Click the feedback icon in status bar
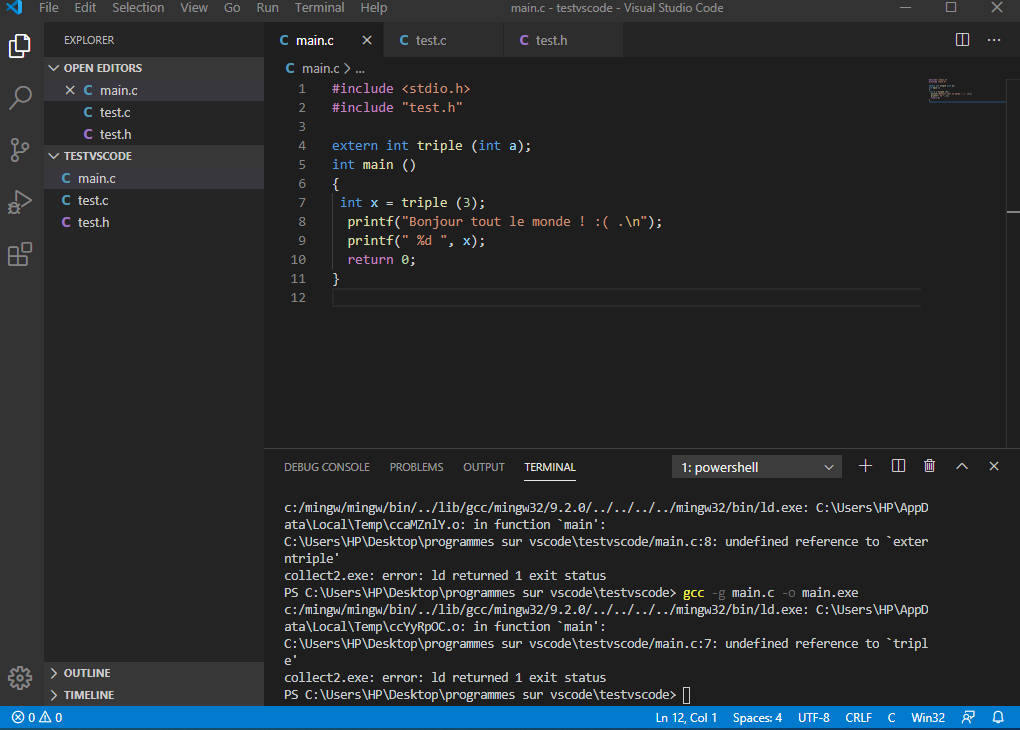1020x730 pixels. click(968, 718)
